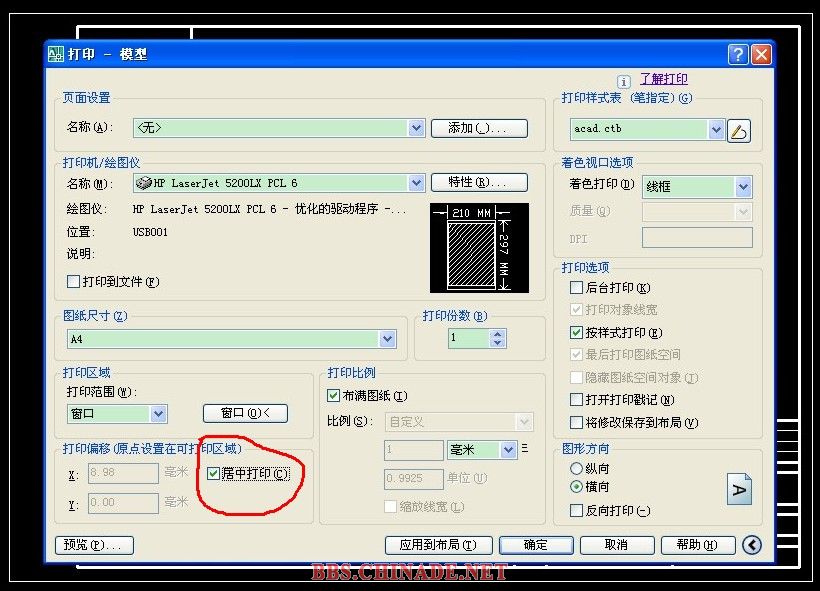
Task: Open the plot style table editor pencil icon
Action: pos(738,131)
